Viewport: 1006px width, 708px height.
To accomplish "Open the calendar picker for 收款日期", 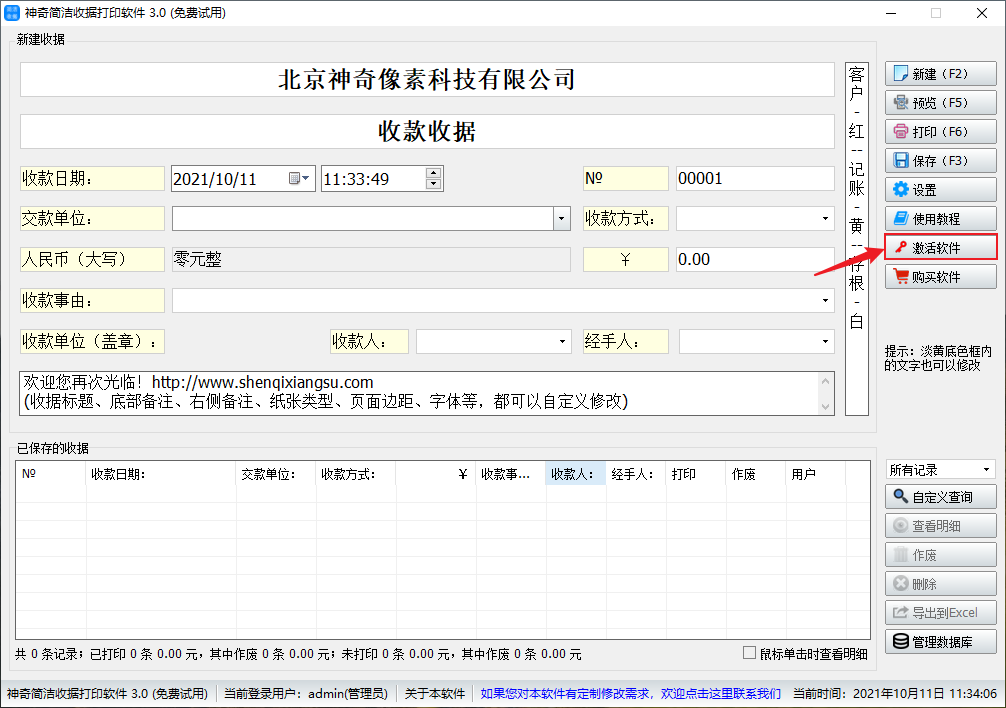I will [299, 178].
